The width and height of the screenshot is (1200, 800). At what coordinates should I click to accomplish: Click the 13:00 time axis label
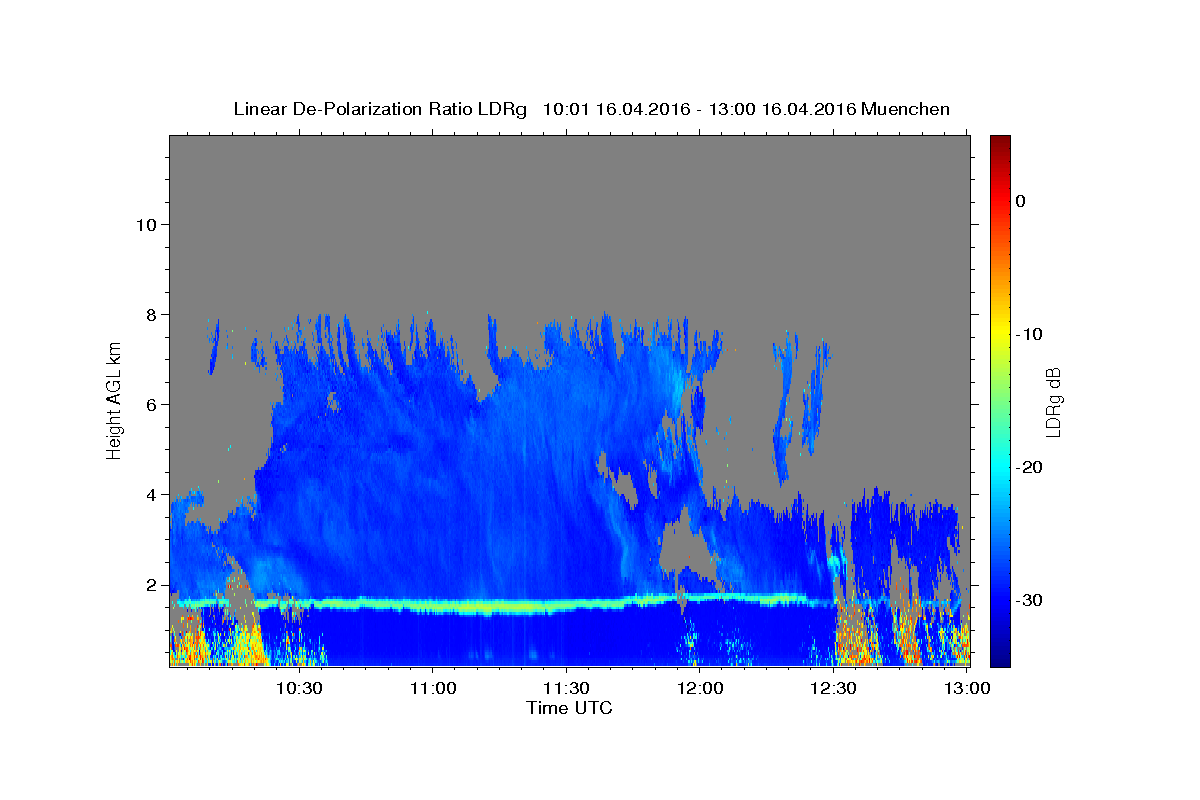pyautogui.click(x=967, y=688)
